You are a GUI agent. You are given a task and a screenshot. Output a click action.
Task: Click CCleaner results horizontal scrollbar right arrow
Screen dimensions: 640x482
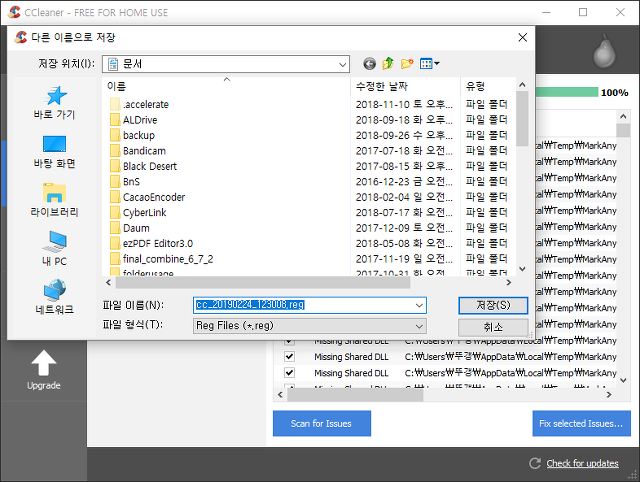[609, 395]
